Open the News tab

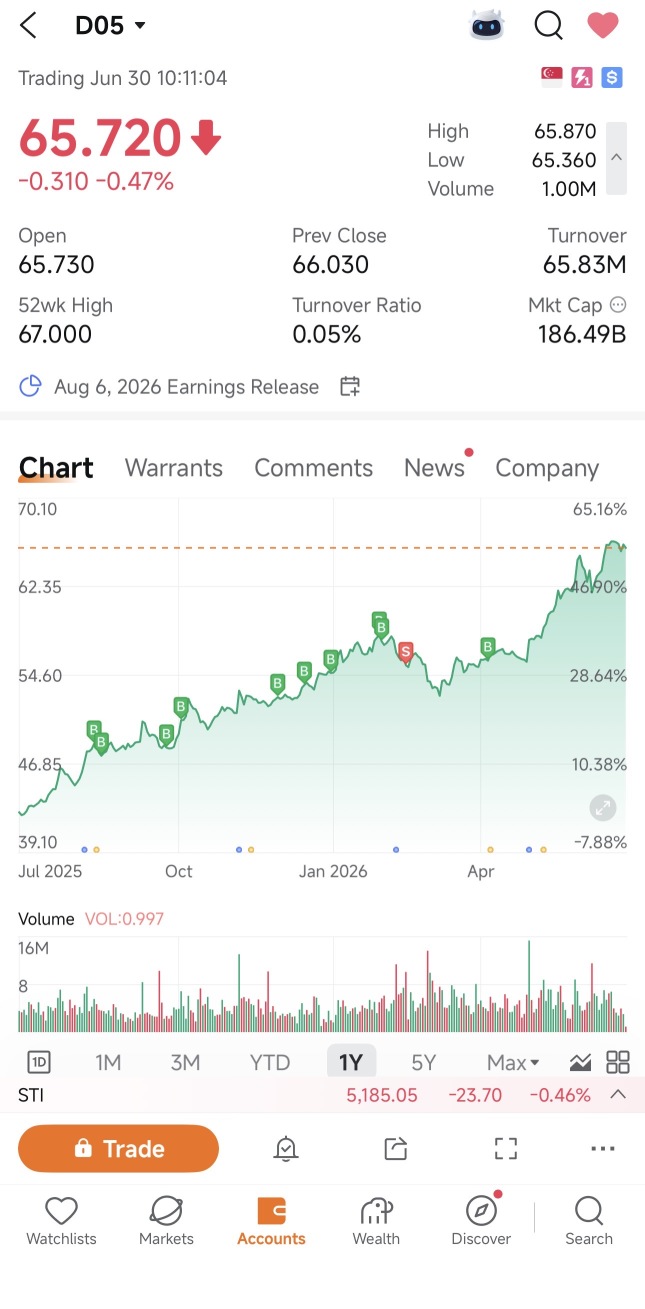(x=434, y=468)
